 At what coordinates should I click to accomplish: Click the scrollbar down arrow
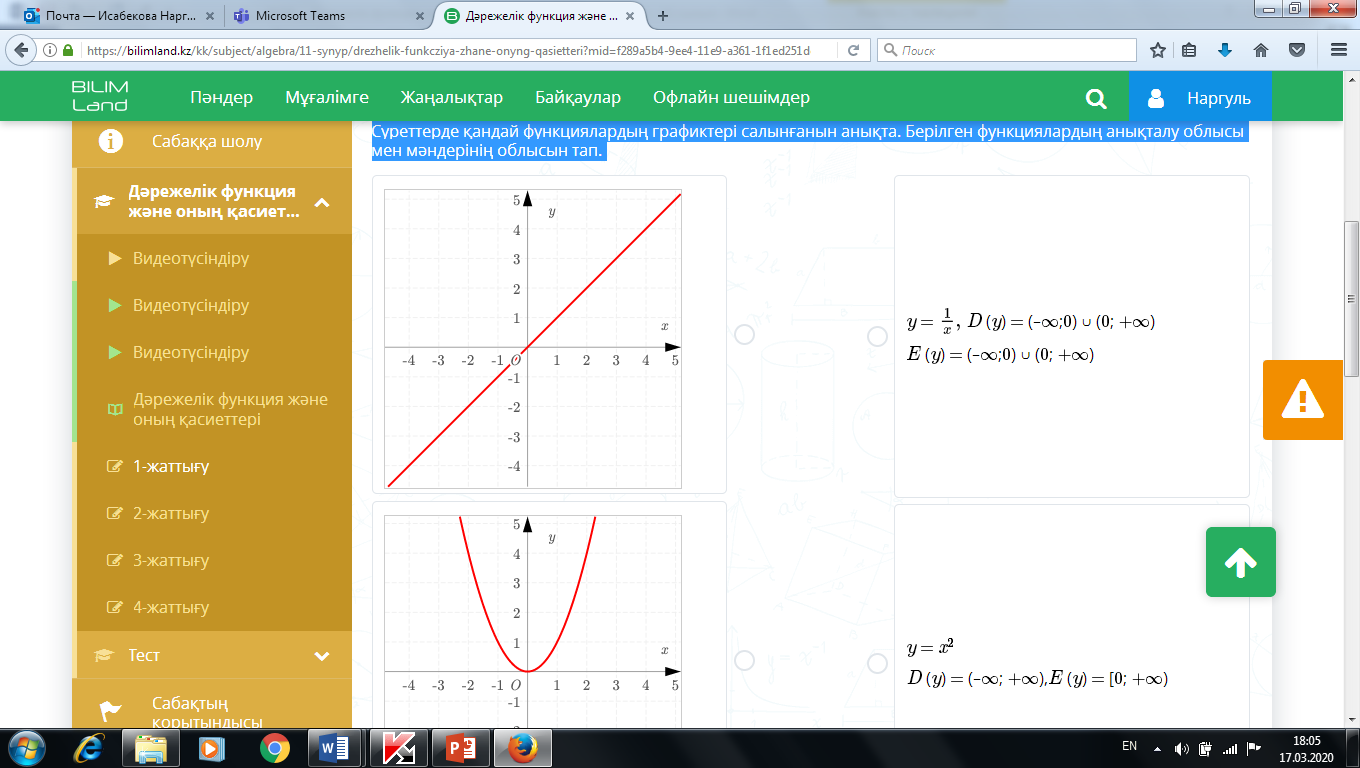pos(1351,718)
